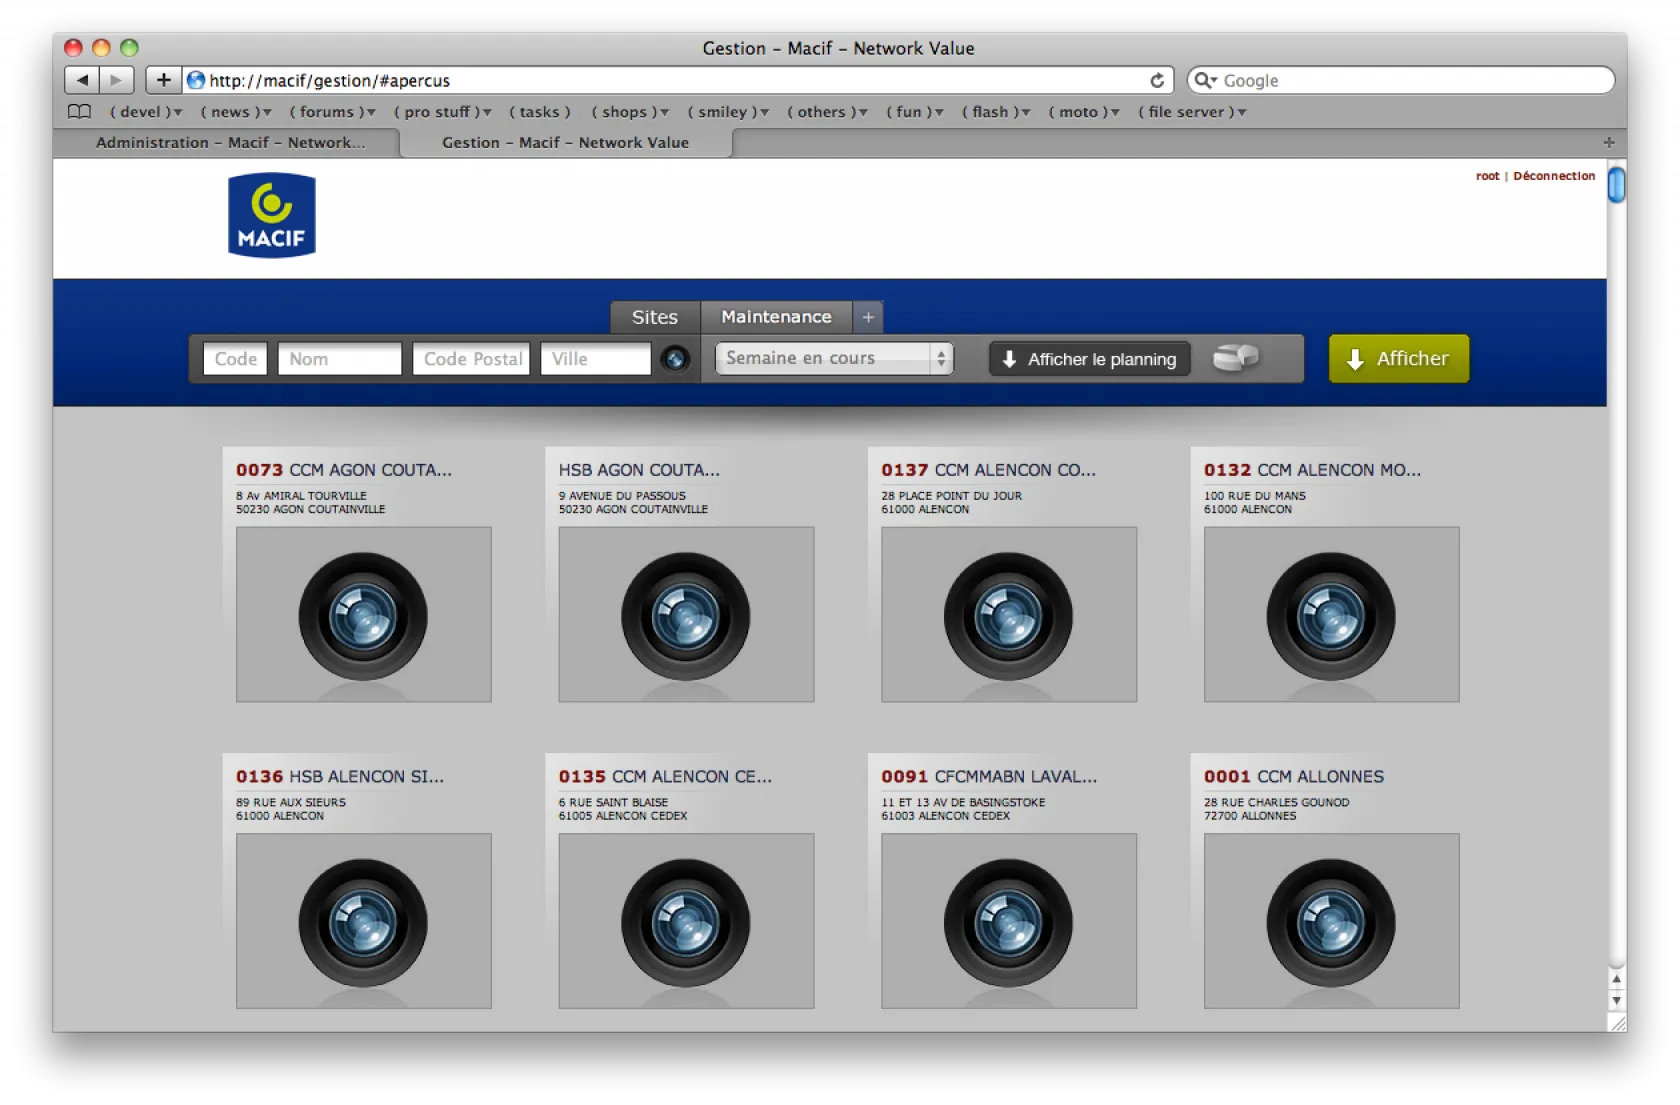
Task: Go back using the browser back arrow
Action: [82, 80]
